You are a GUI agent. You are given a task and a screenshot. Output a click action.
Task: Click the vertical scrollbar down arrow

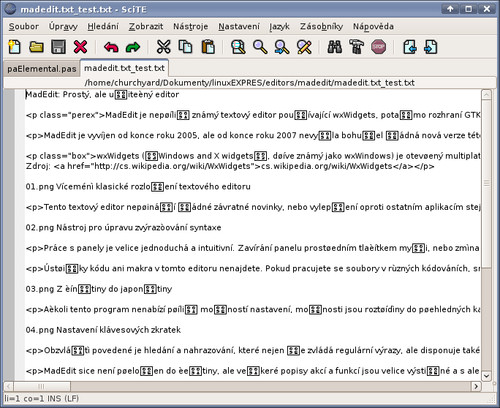coord(486,376)
